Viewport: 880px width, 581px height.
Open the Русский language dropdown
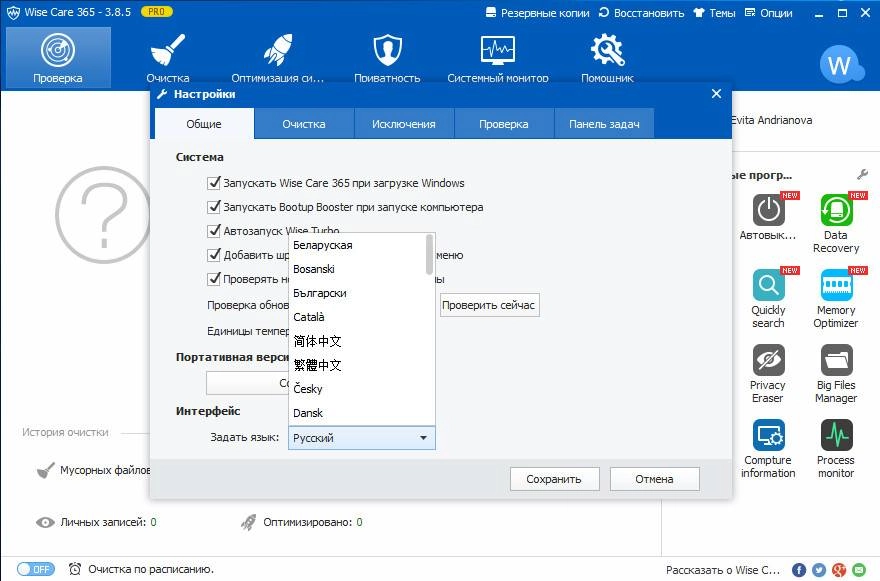point(362,438)
